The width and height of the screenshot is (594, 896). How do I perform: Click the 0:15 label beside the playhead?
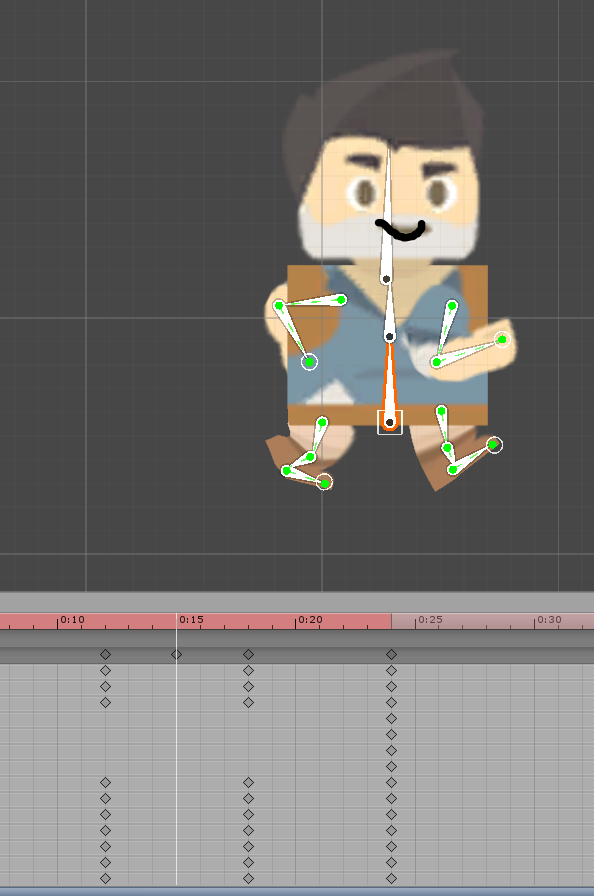(x=191, y=620)
